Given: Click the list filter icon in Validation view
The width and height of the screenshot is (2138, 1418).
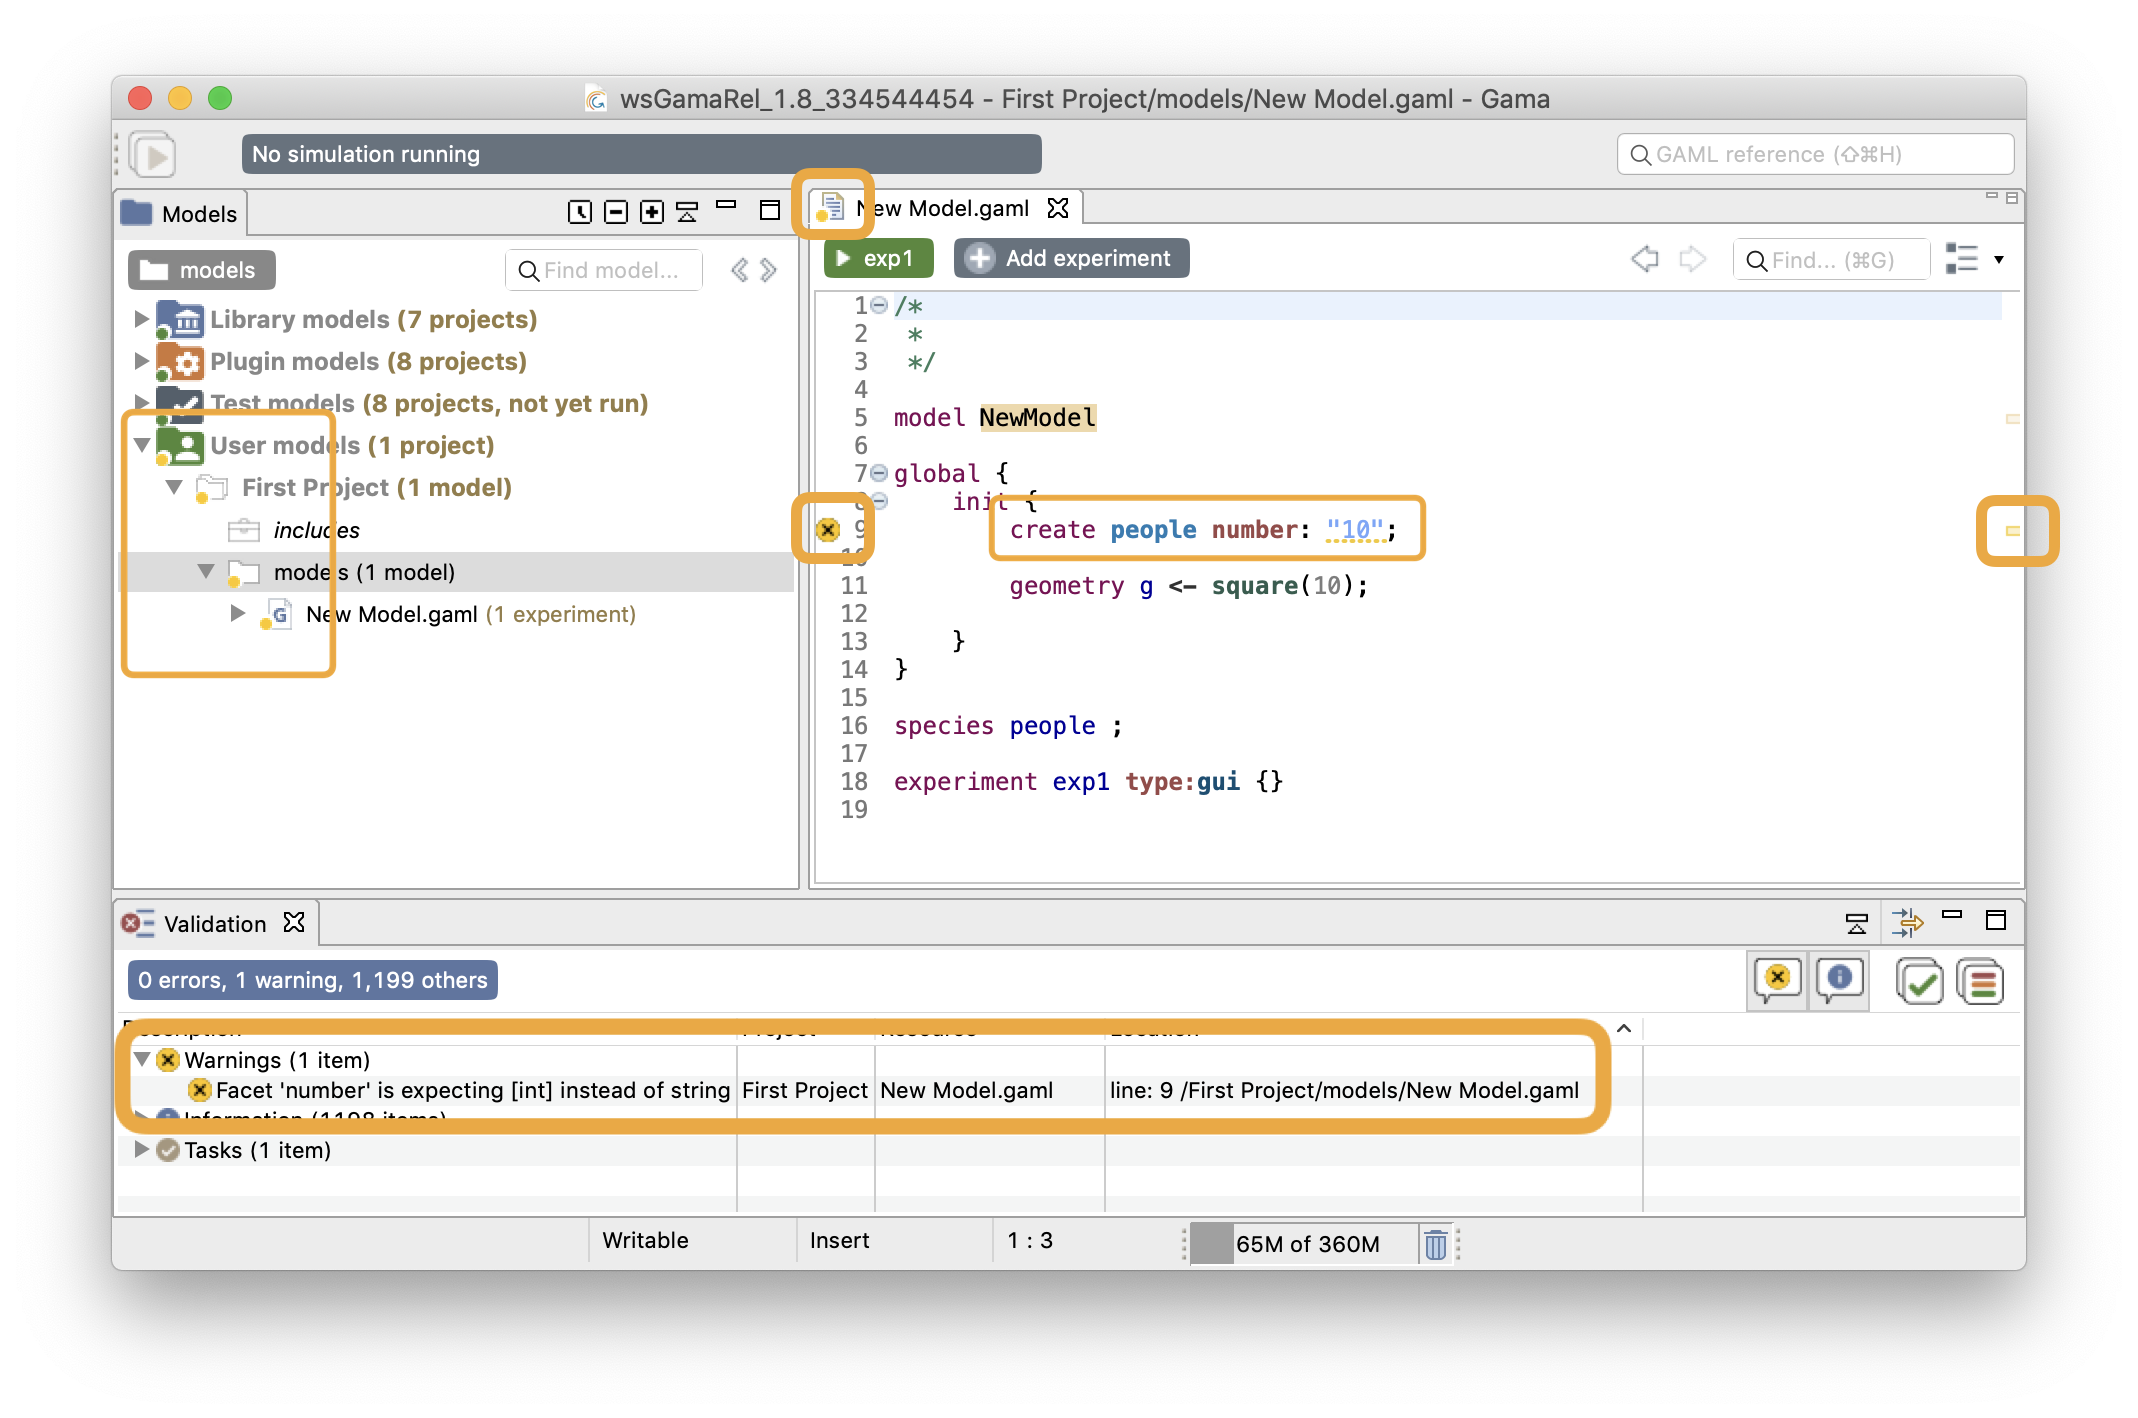Looking at the screenshot, I should (x=1981, y=981).
